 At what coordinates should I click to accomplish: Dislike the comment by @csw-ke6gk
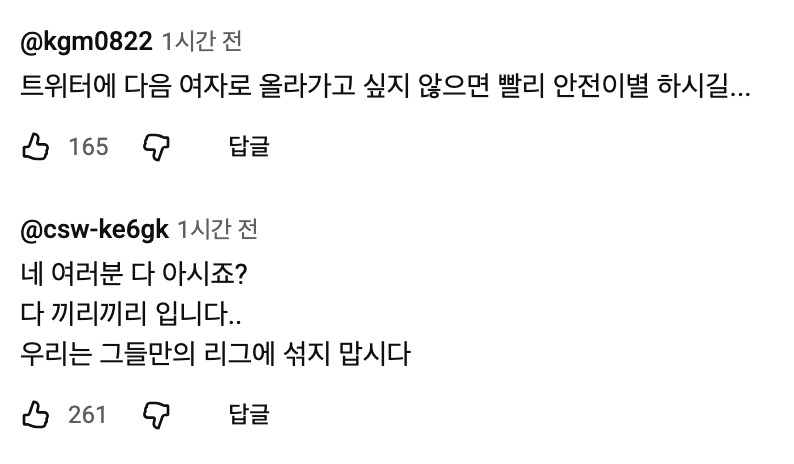(158, 414)
